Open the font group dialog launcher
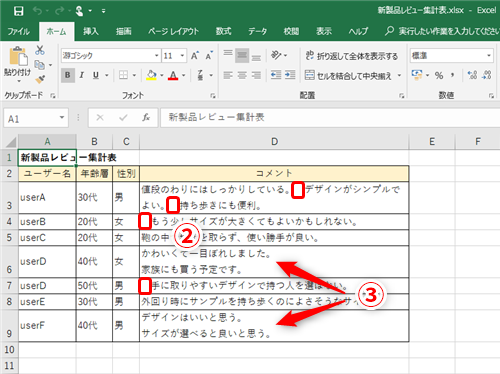 [213, 96]
